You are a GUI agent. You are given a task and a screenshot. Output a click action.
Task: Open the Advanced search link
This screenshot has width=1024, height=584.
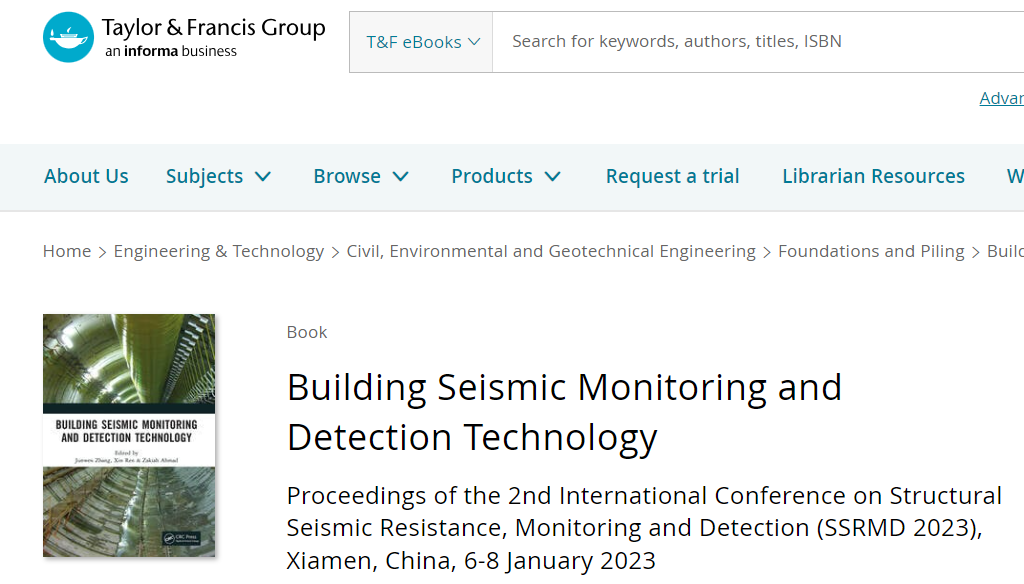tap(1001, 98)
